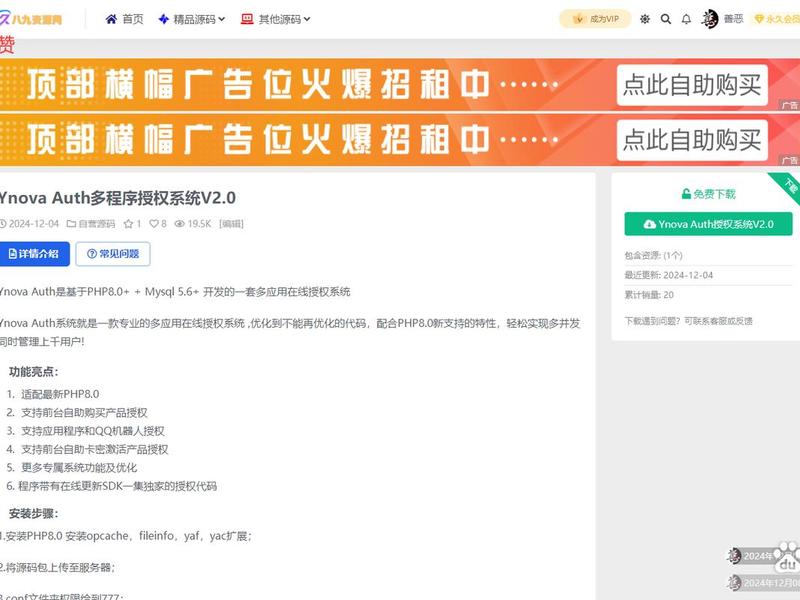Open search with the magnifier icon
Viewport: 800px width, 600px height.
click(666, 19)
